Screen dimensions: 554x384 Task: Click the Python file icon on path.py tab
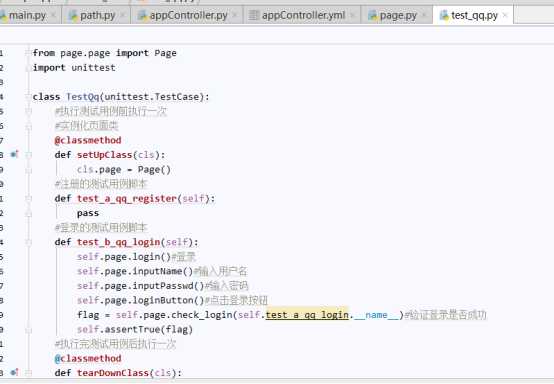click(x=73, y=16)
